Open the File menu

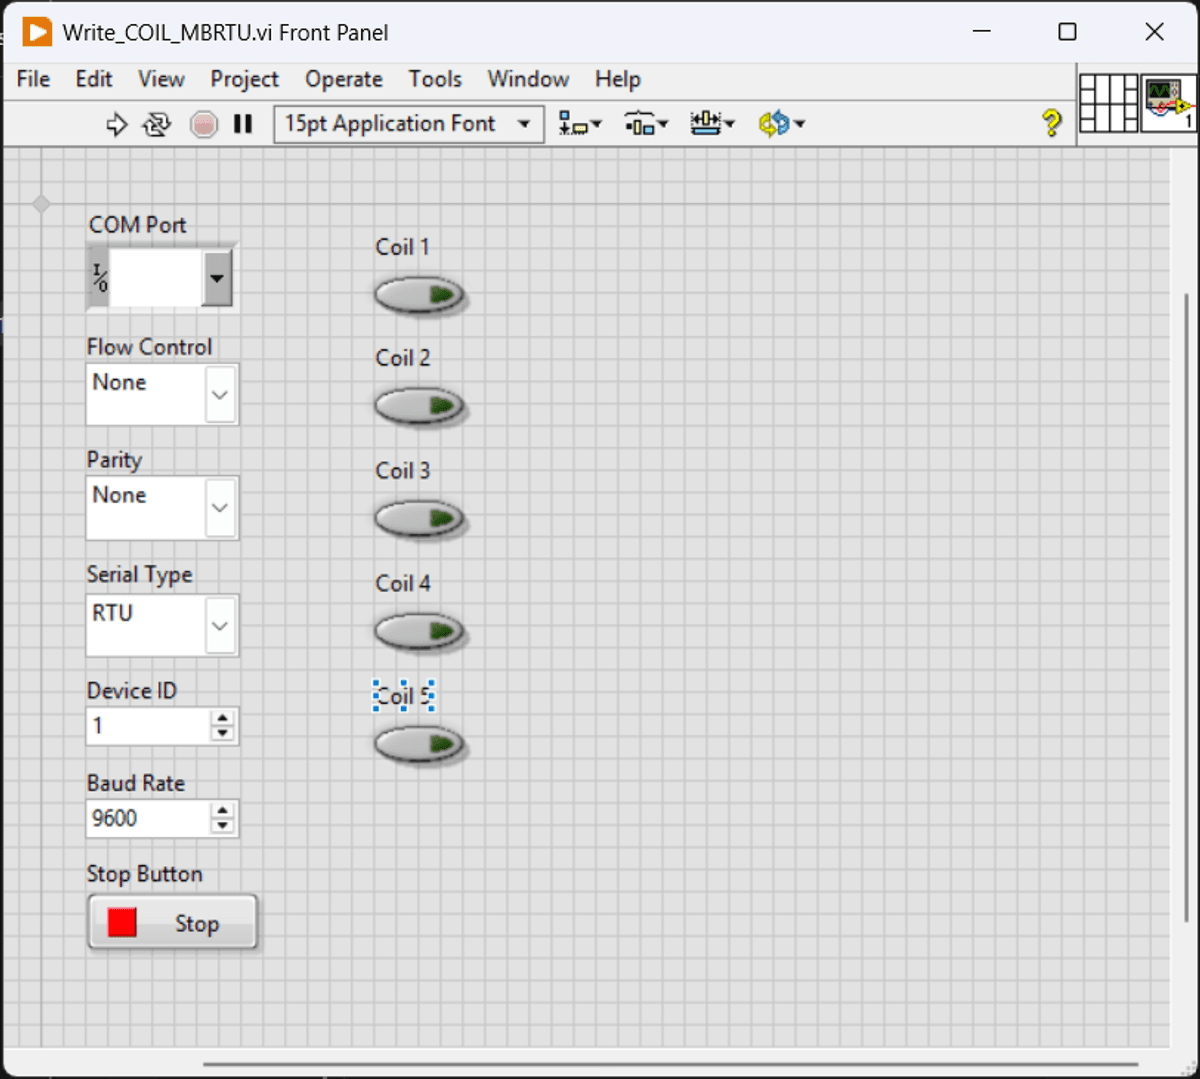33,79
